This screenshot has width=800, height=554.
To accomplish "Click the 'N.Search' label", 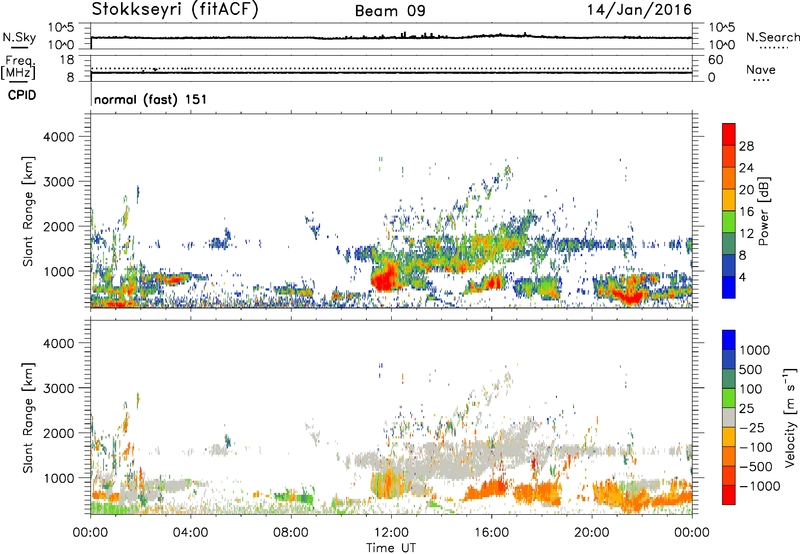I will pos(772,37).
